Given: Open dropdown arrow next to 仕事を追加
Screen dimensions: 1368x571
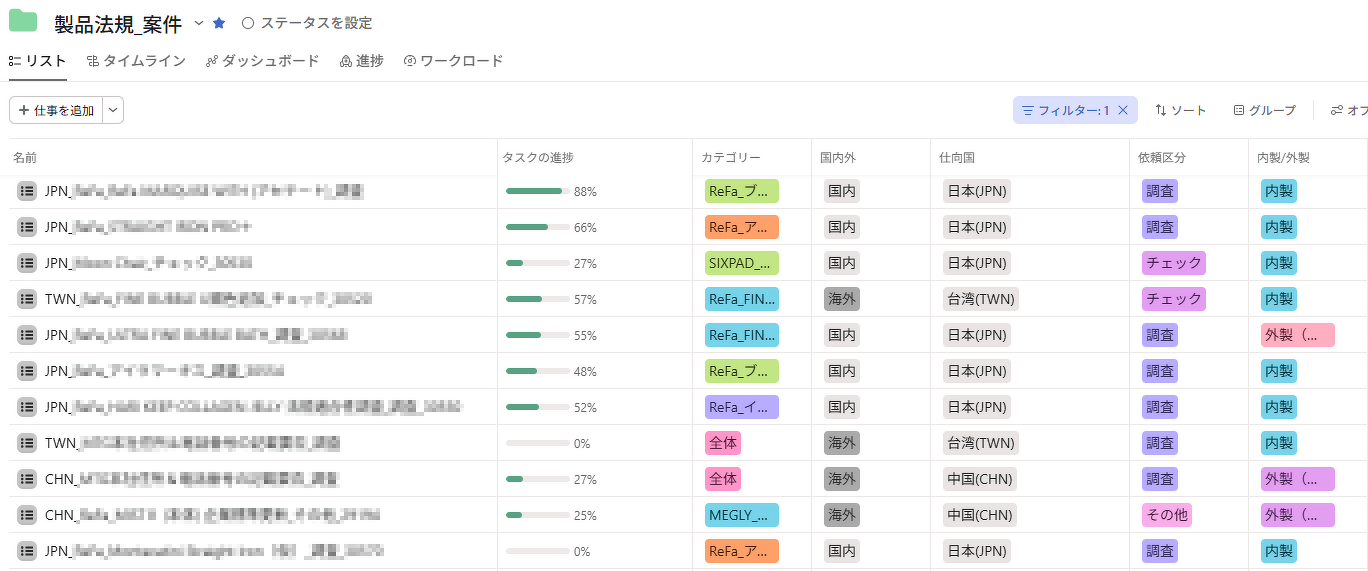Looking at the screenshot, I should (114, 110).
